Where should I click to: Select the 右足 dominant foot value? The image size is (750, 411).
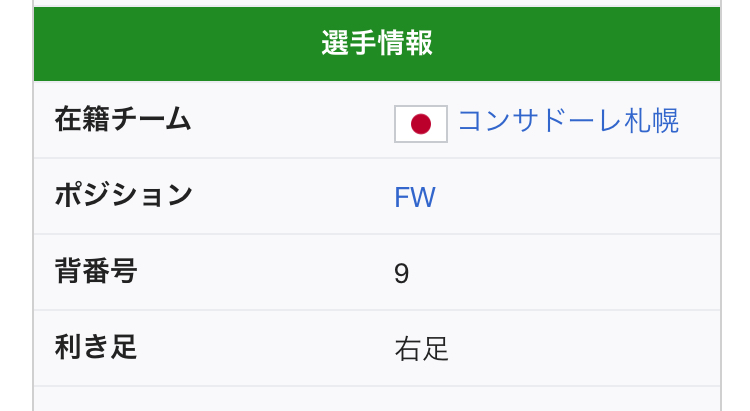422,349
